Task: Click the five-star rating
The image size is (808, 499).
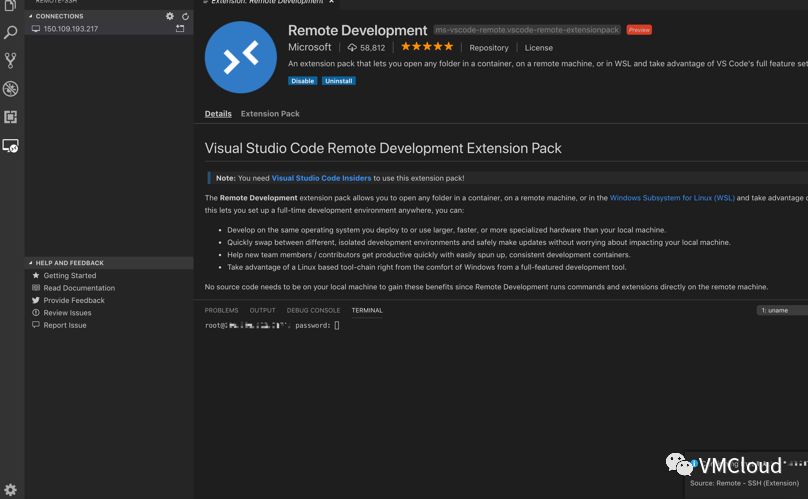Action: pyautogui.click(x=427, y=46)
